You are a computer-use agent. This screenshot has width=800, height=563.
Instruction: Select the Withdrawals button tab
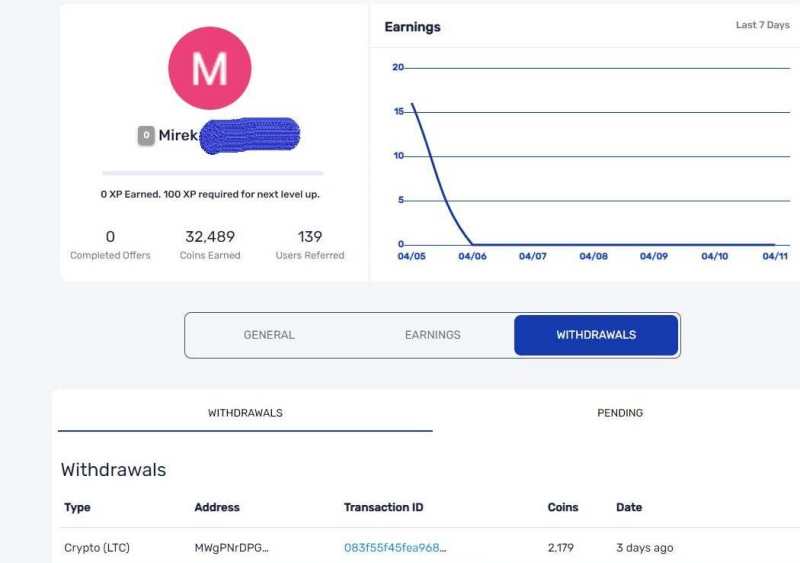tap(596, 335)
